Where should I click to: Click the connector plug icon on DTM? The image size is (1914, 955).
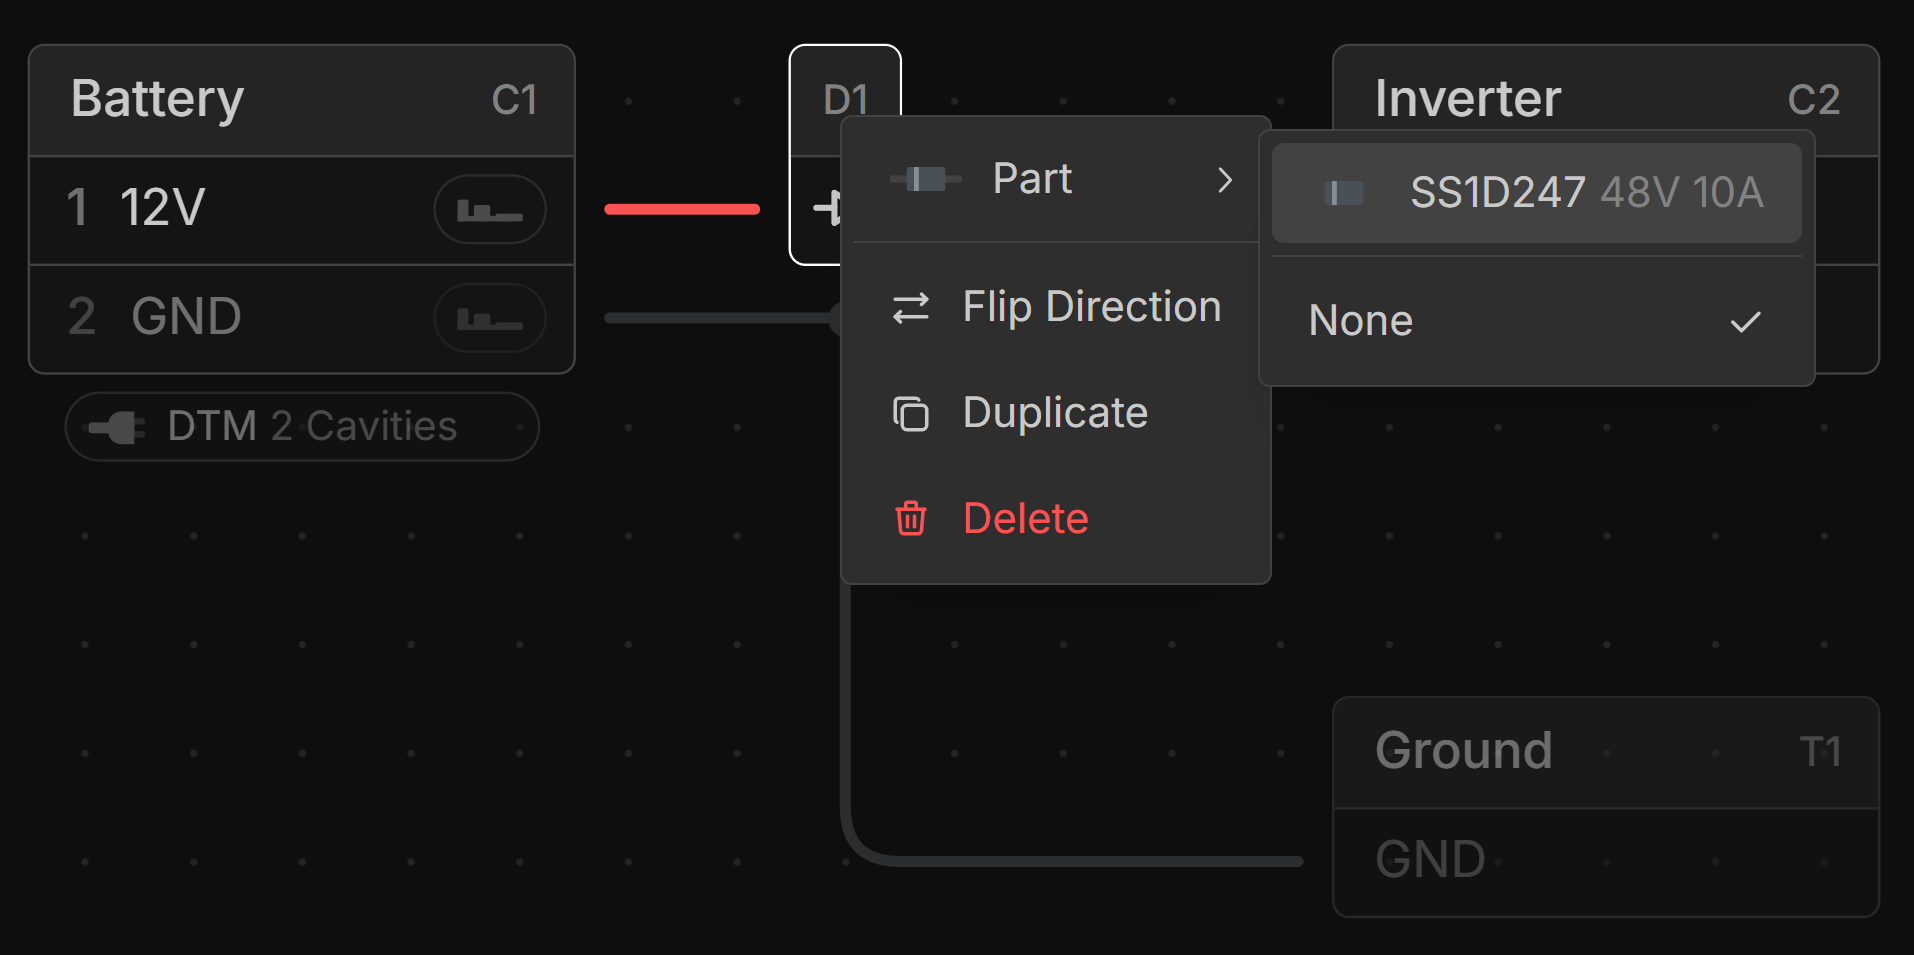[x=117, y=428]
